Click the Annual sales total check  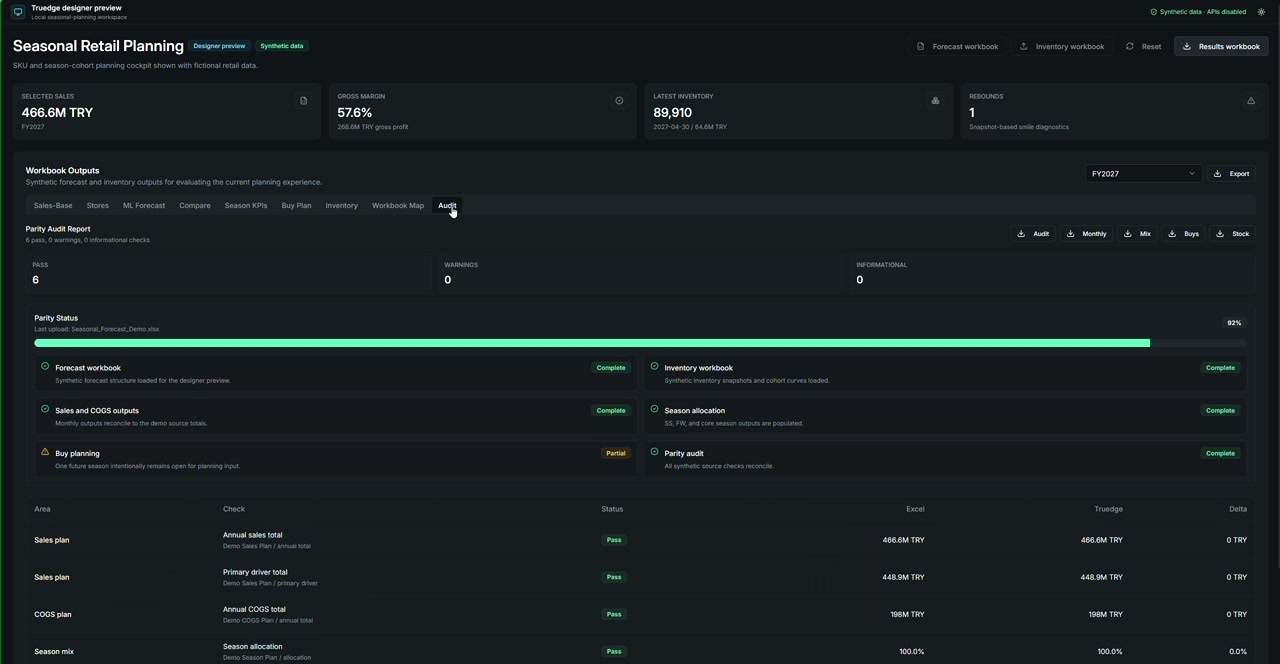tap(253, 535)
